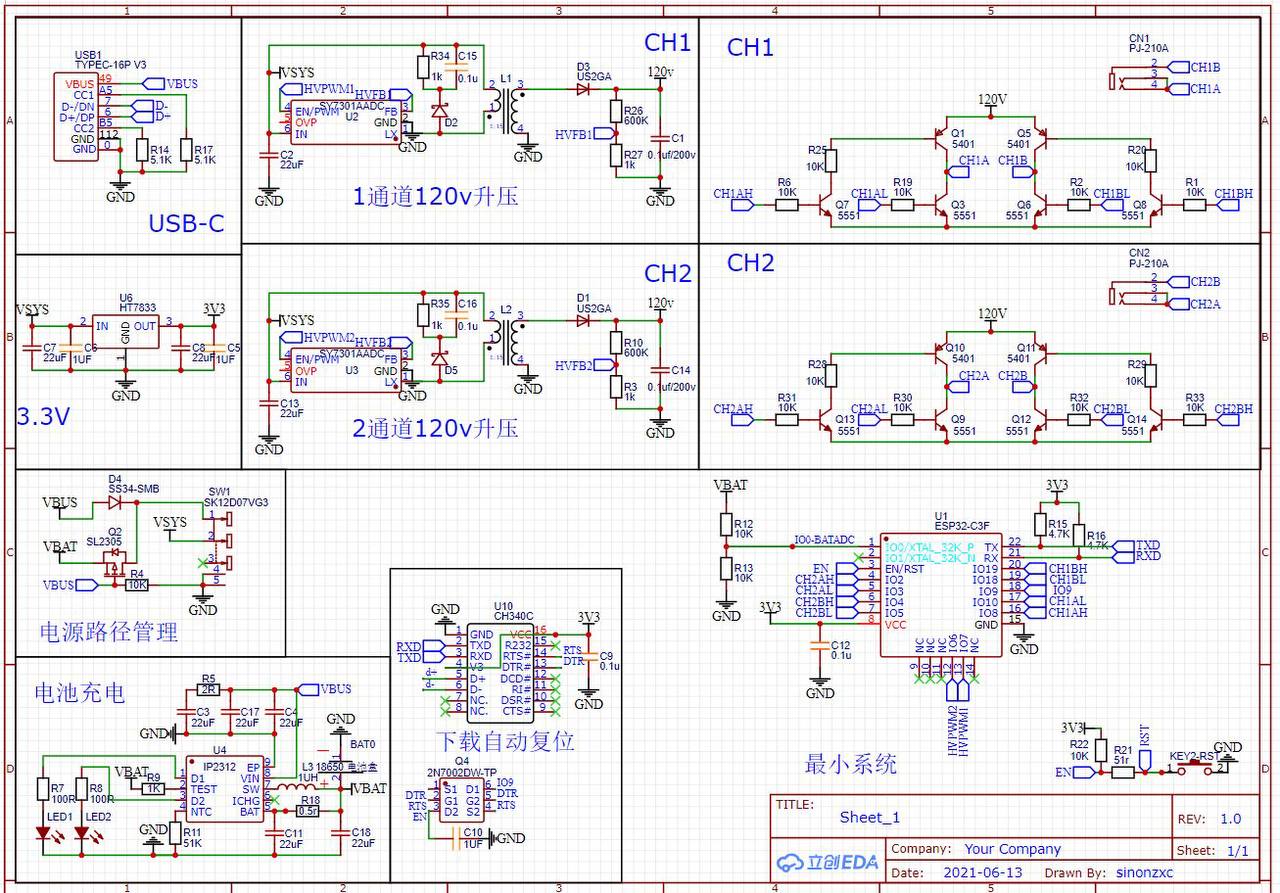Image resolution: width=1280 pixels, height=893 pixels.
Task: Click the CH1AH net port flag
Action: [742, 206]
